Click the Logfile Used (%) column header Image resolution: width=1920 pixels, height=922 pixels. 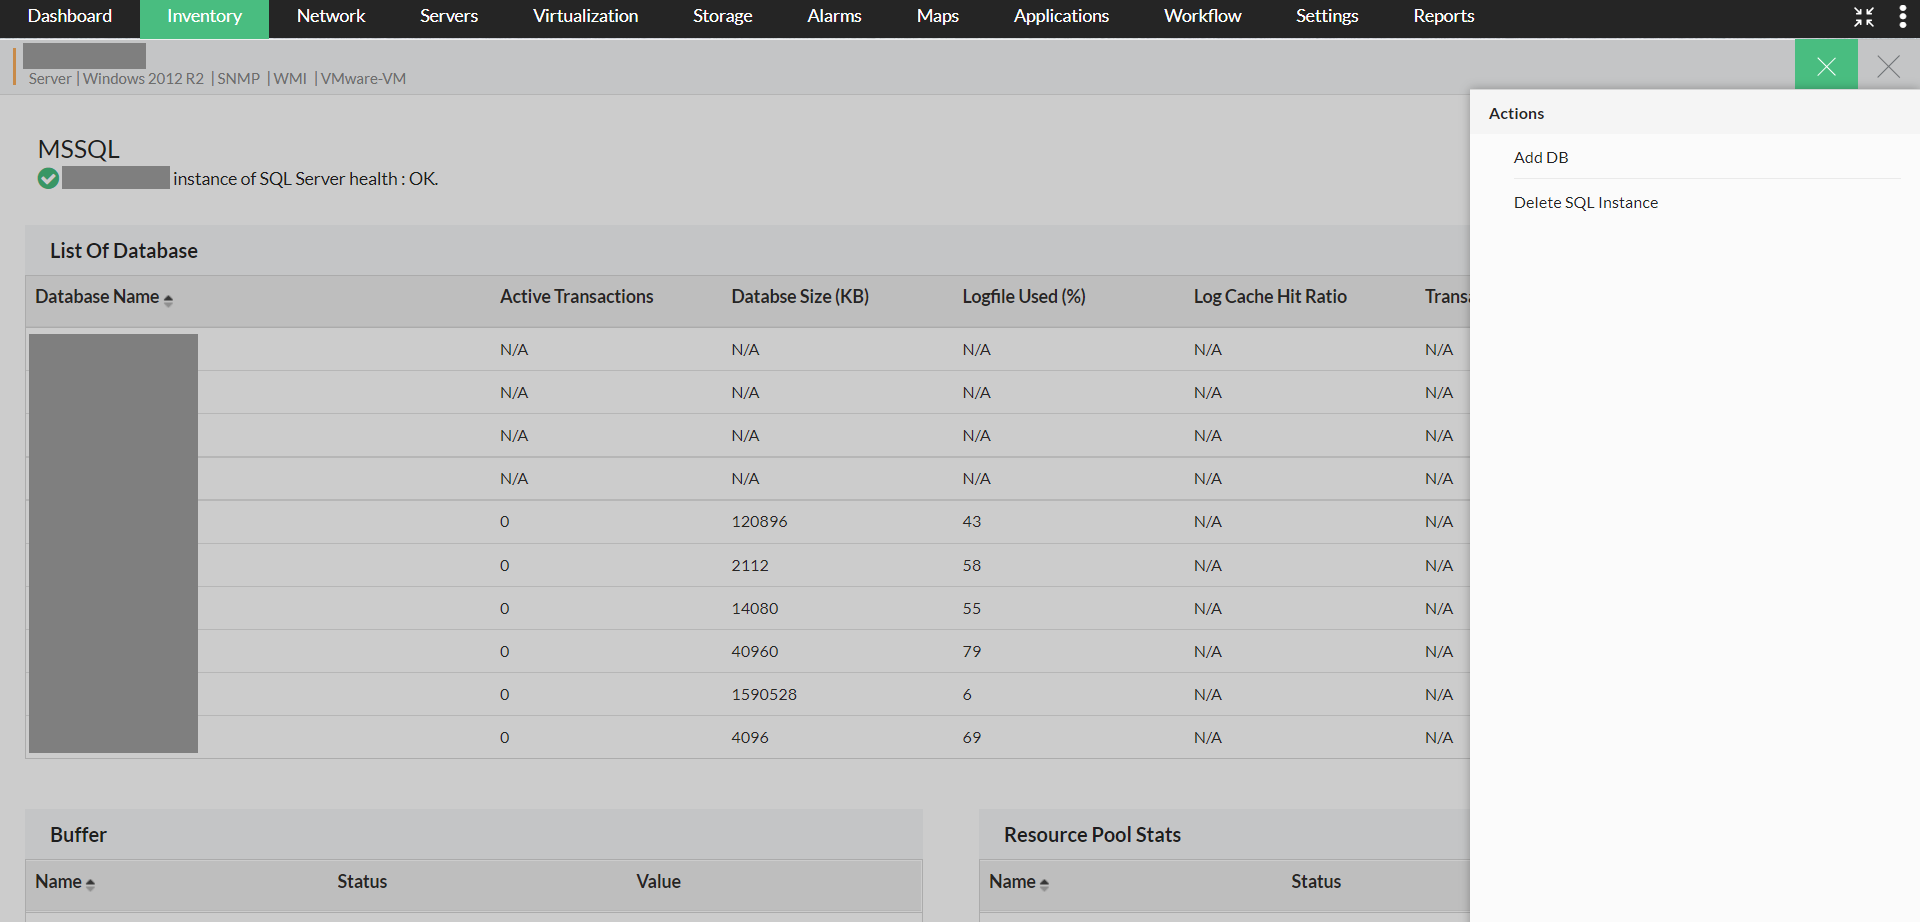(x=1024, y=296)
